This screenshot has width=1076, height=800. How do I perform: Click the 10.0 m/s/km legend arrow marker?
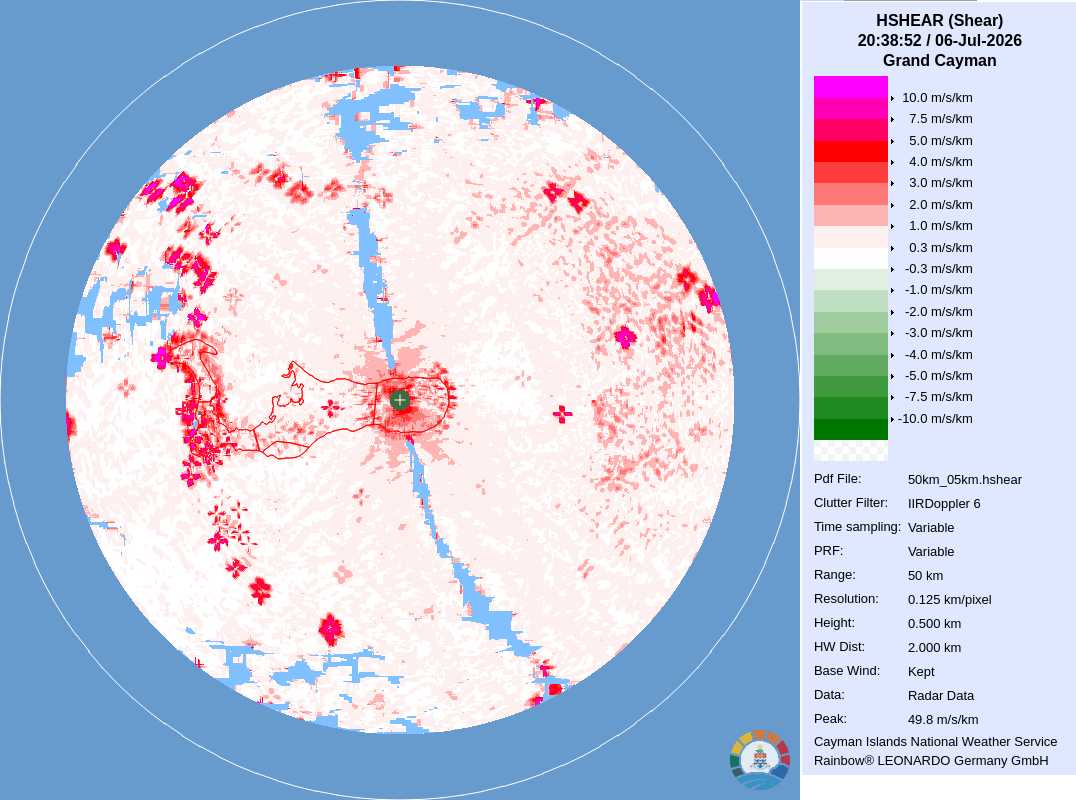click(x=892, y=98)
